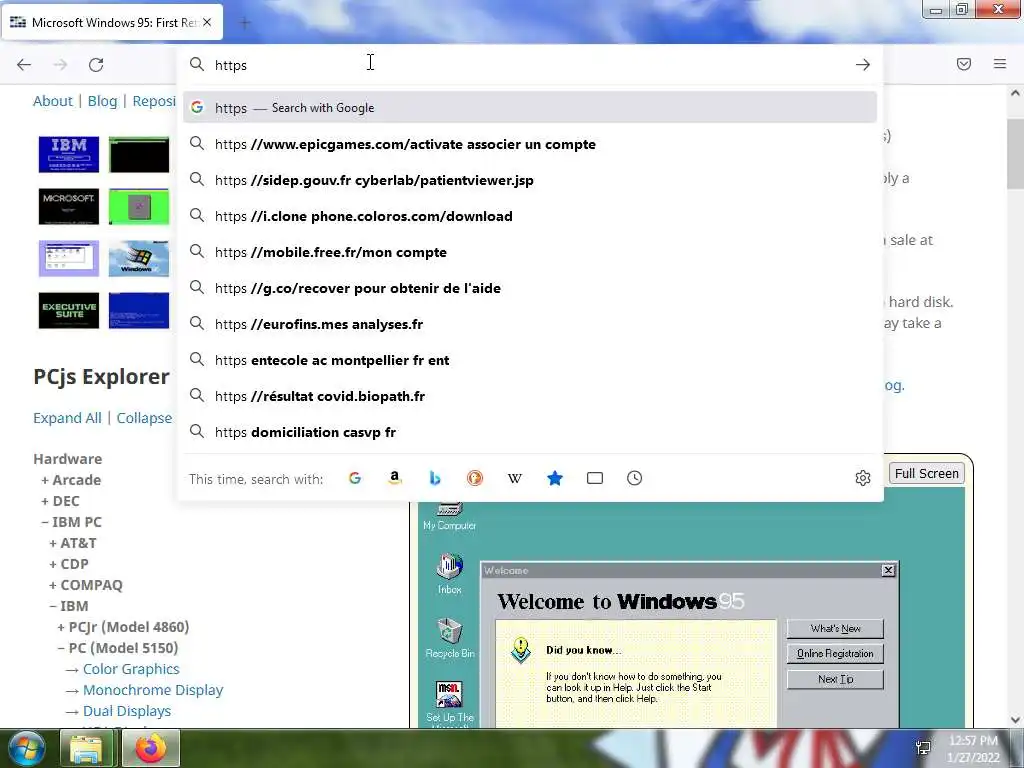Close the Microsoft Windows 95 tab
The image size is (1024, 768).
coord(207,22)
